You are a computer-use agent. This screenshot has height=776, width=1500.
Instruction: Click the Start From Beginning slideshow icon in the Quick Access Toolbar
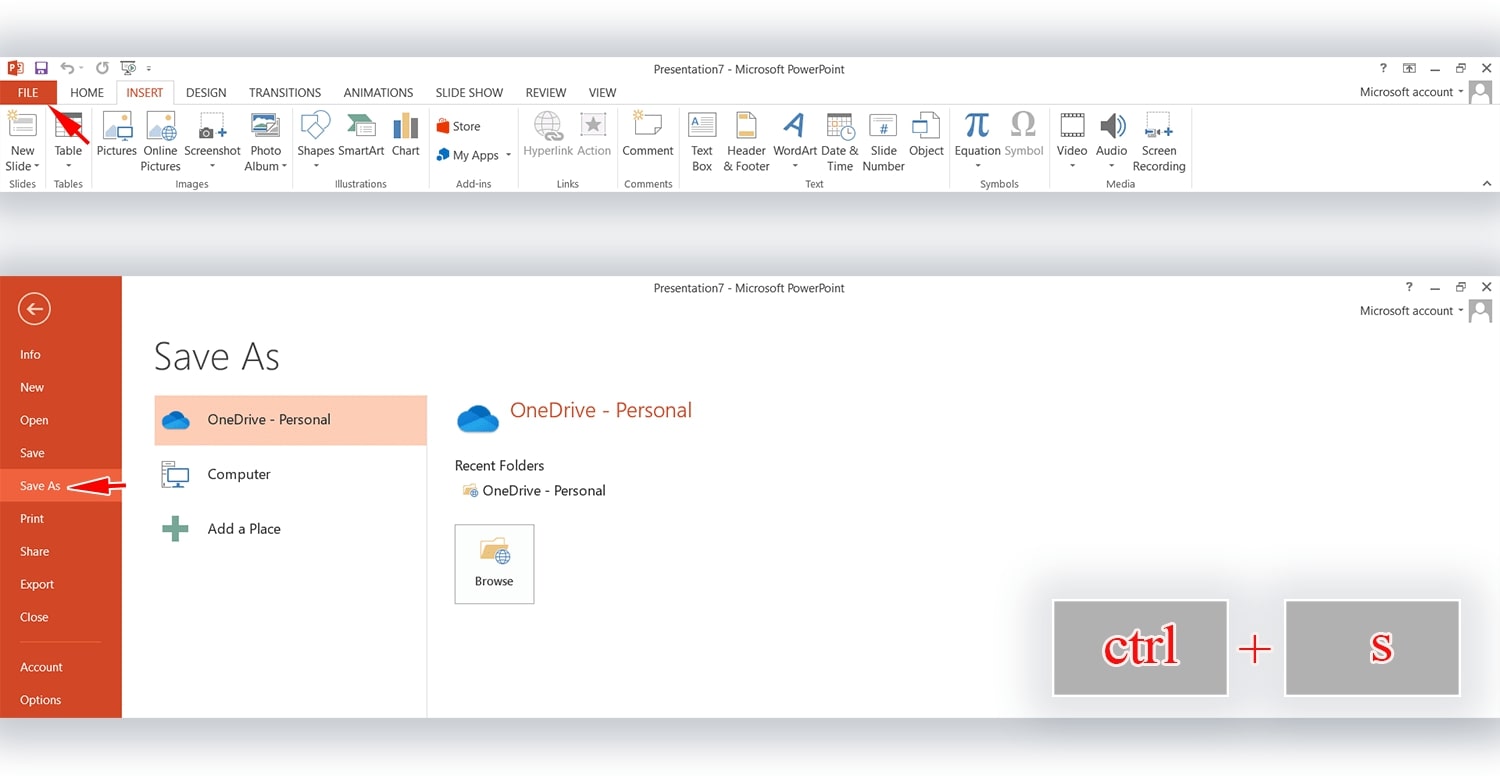tap(128, 68)
